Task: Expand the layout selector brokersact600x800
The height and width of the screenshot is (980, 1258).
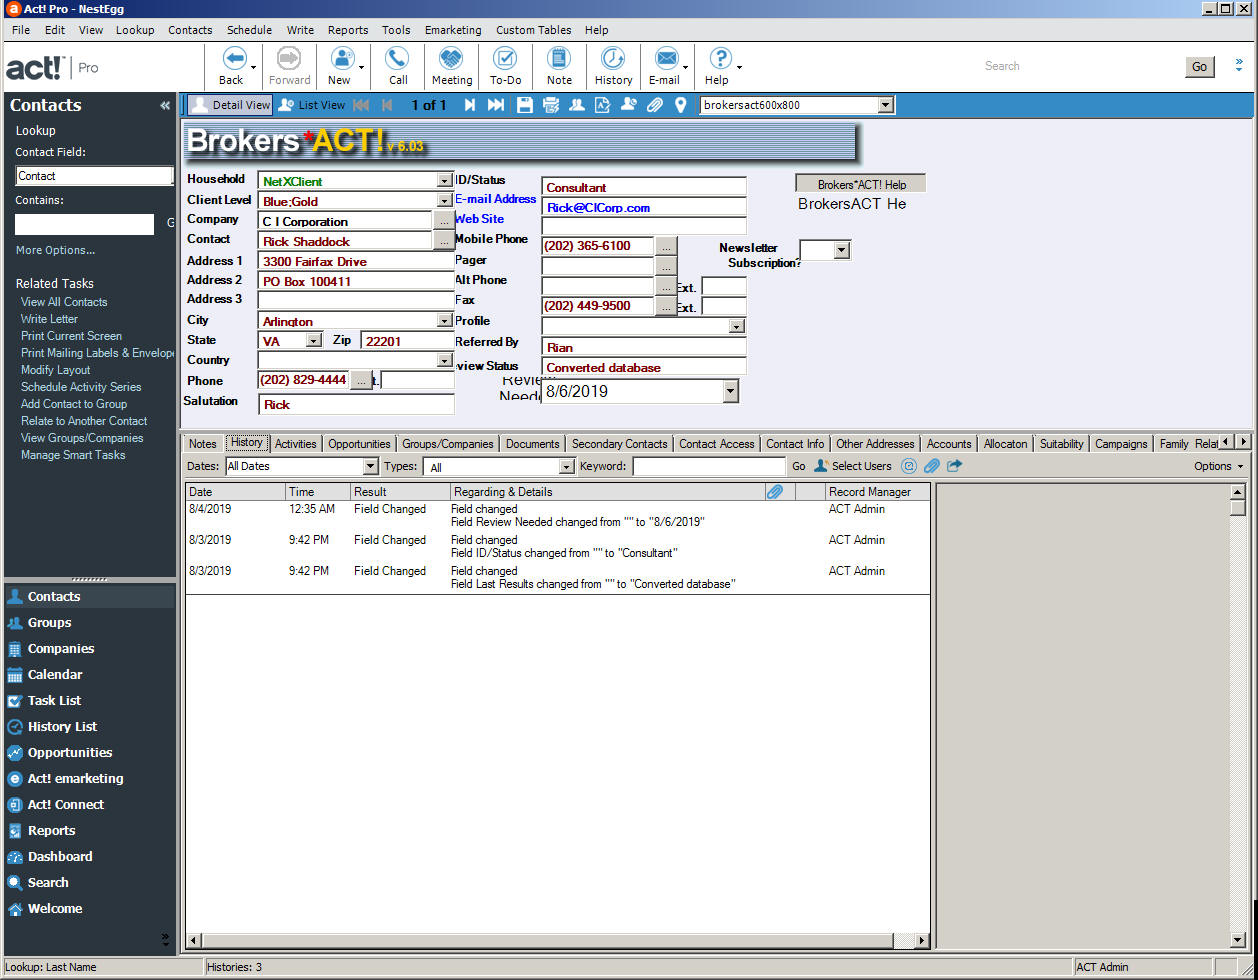Action: pos(885,105)
